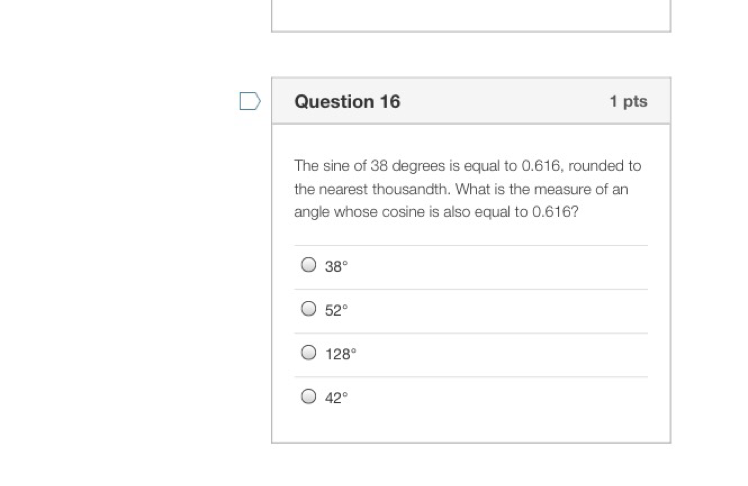Screen dimensions: 748x486
Task: Select the 38° radio button
Action: point(309,265)
